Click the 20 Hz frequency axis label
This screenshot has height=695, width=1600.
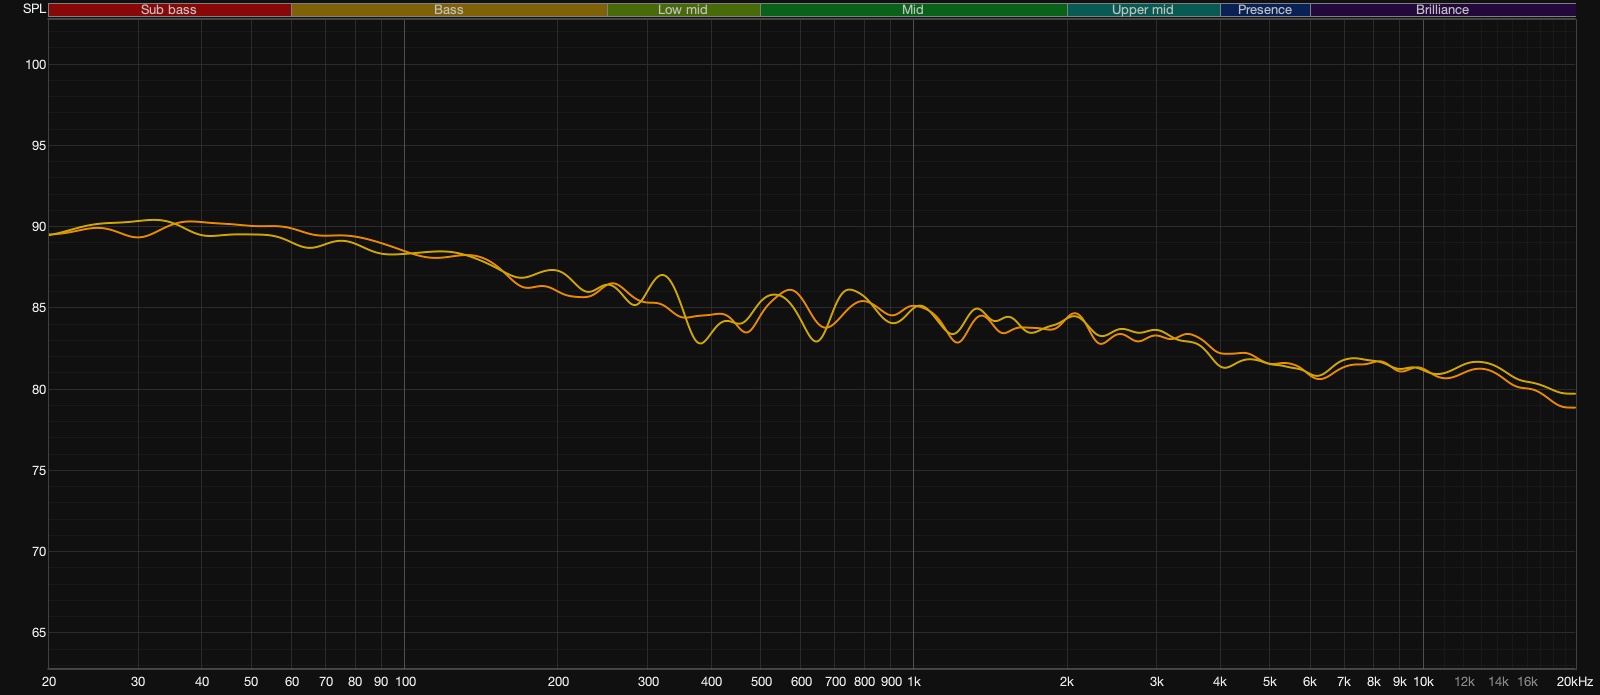click(49, 682)
